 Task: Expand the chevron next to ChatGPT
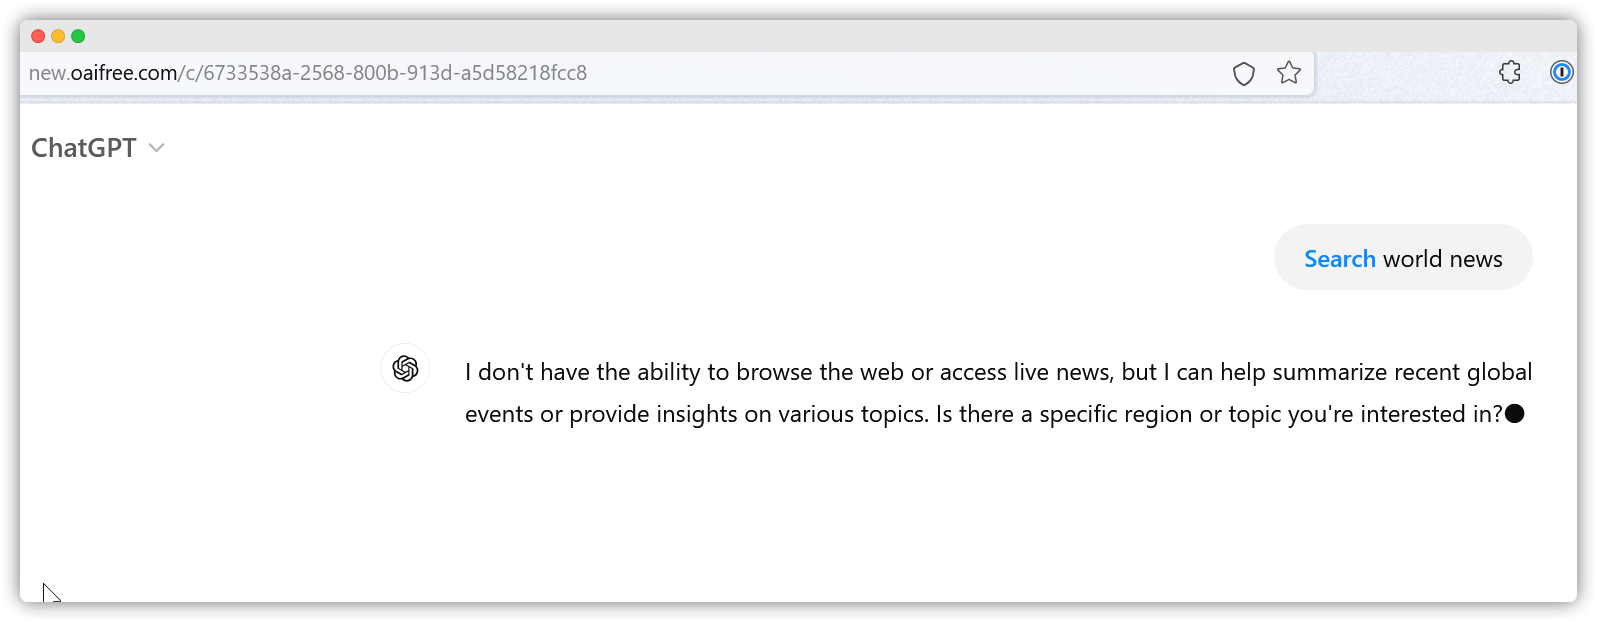point(156,148)
